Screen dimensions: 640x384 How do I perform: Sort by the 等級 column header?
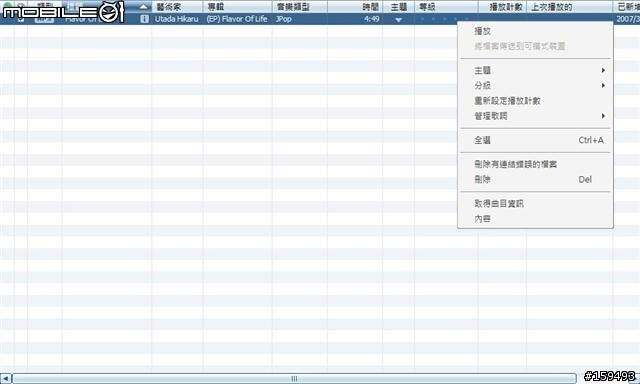tap(446, 7)
